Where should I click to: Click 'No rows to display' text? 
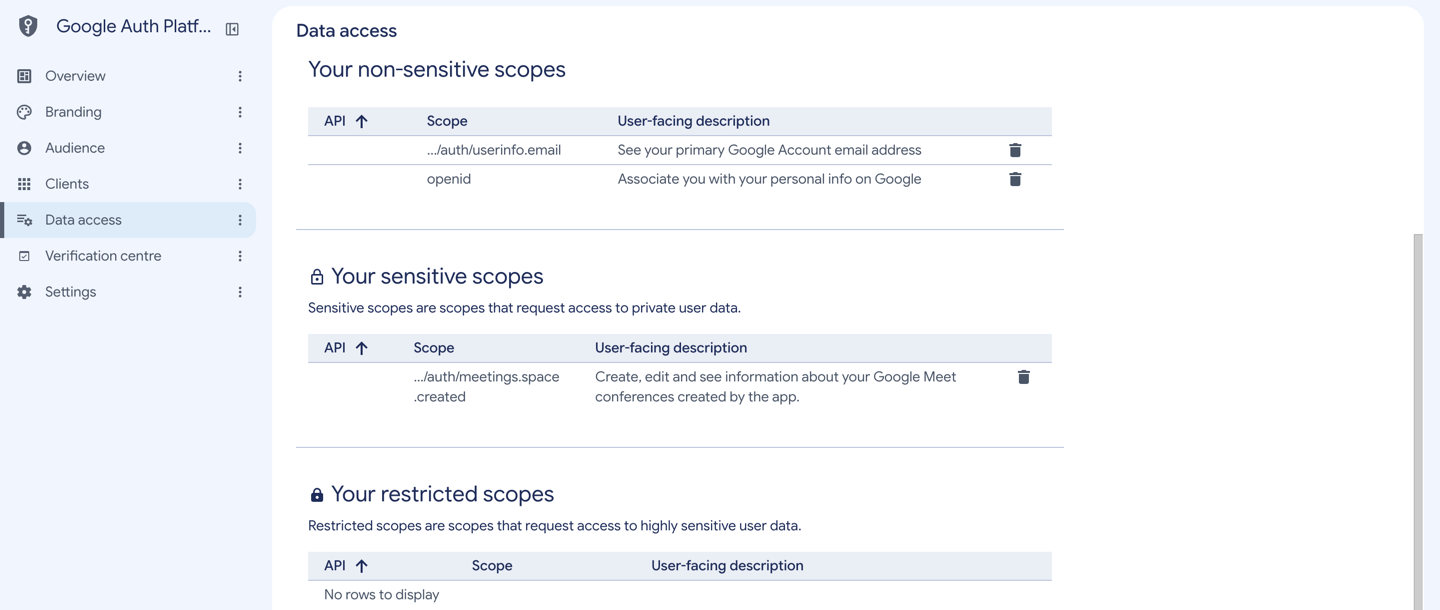click(x=382, y=595)
